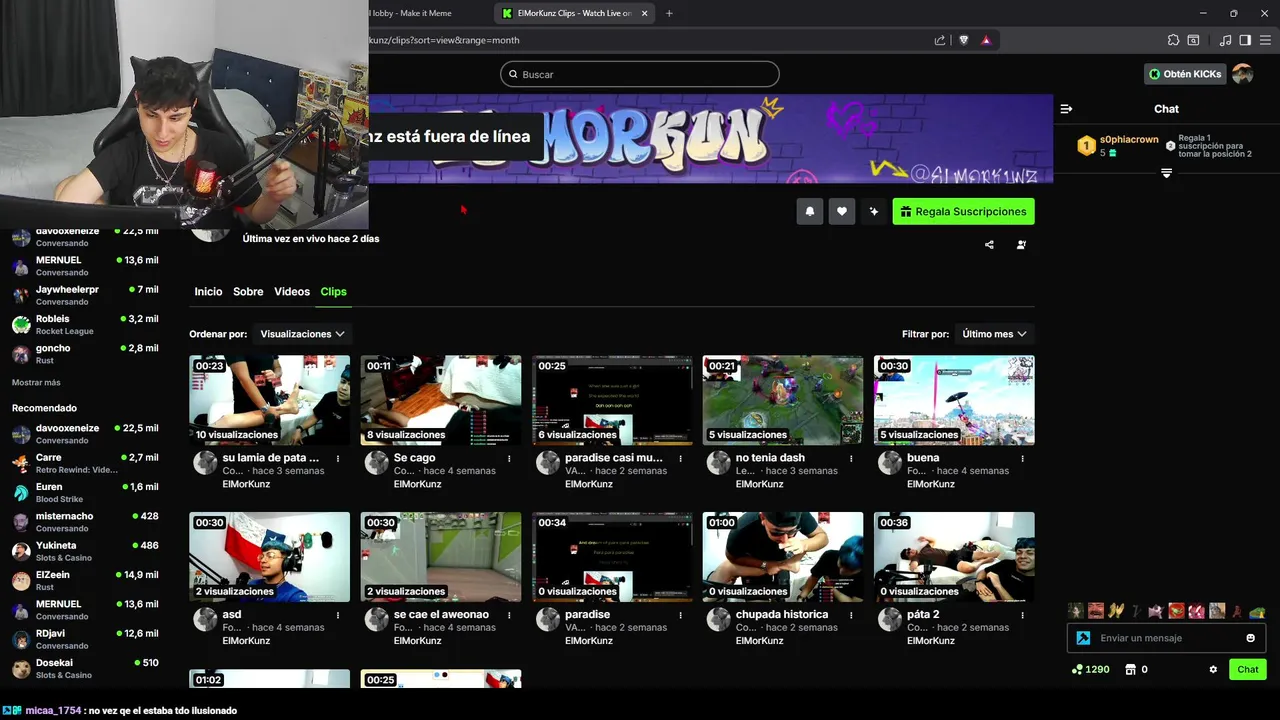Open ElZeein recommended channel
The width and height of the screenshot is (1280, 720).
point(85,580)
